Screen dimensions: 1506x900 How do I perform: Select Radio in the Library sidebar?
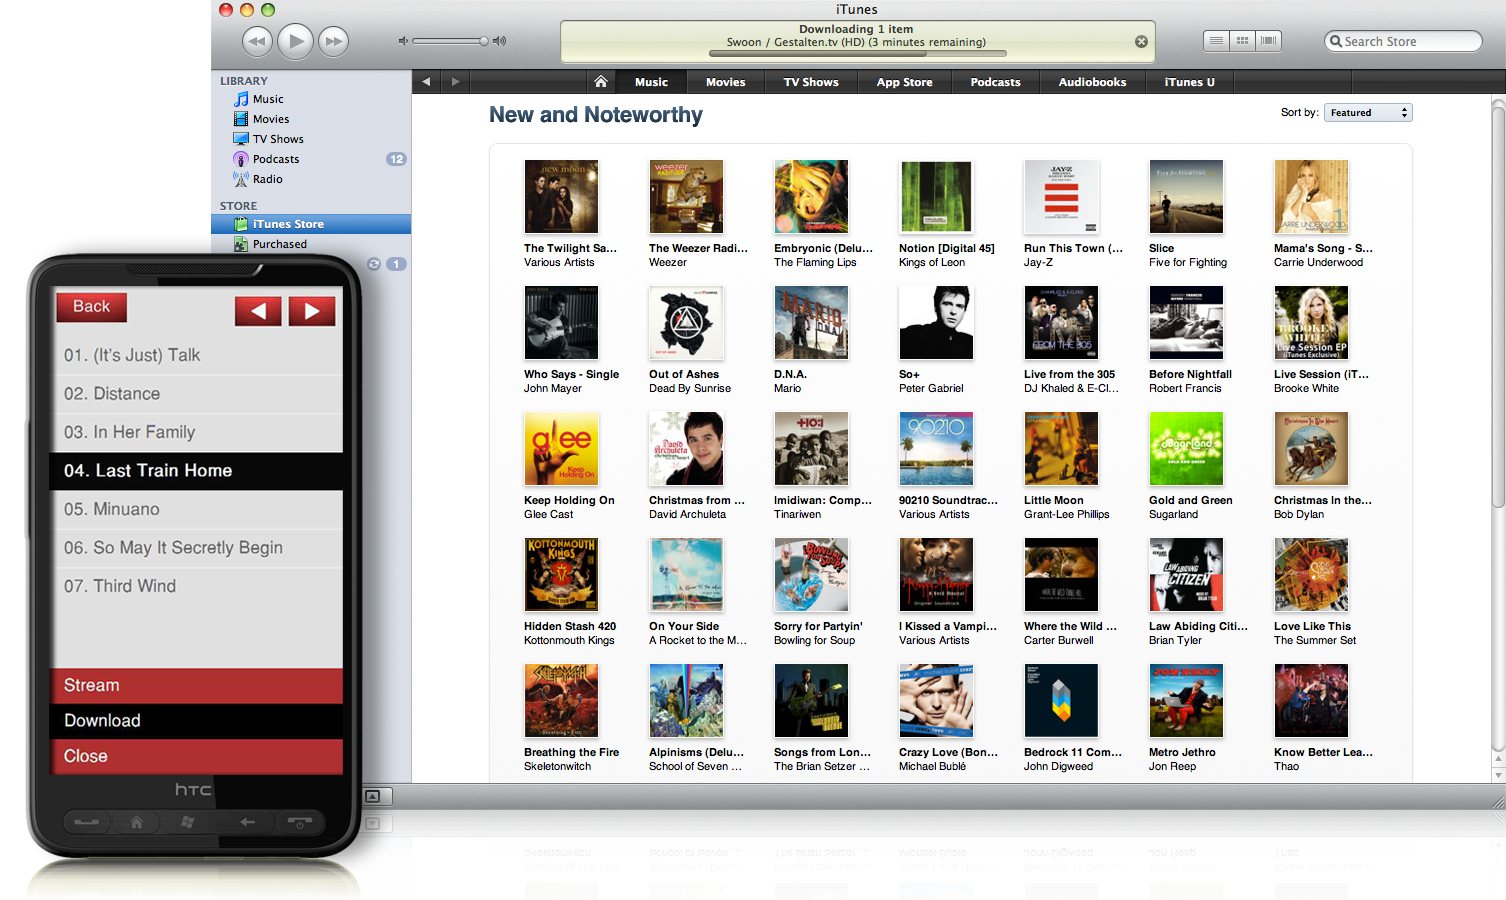click(x=311, y=179)
